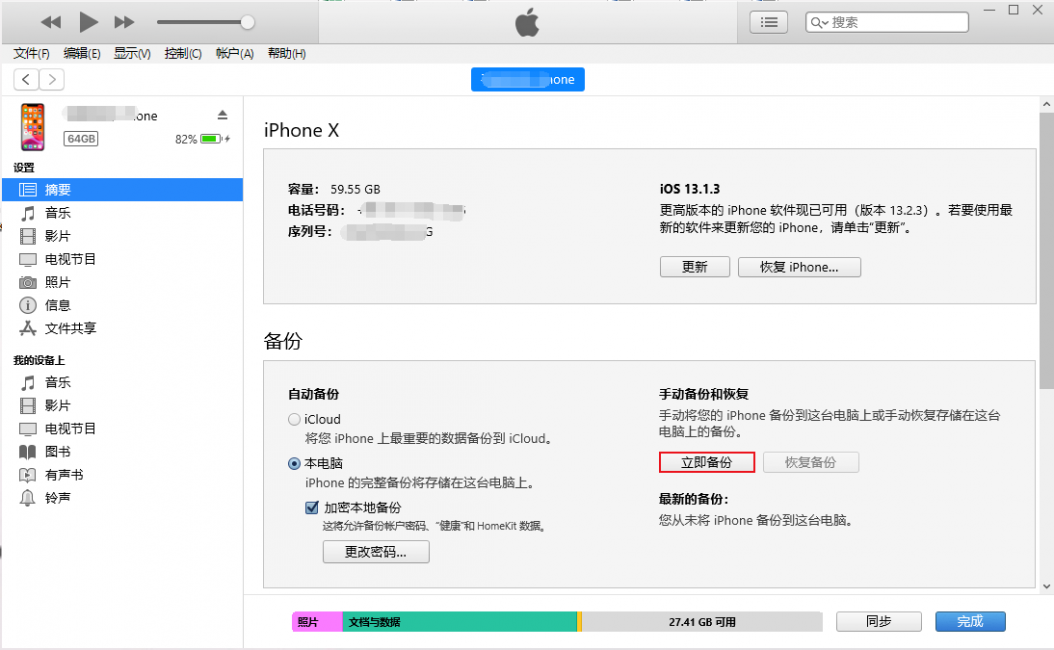Click the 59.55 GB capacity value
Viewport: 1054px width, 650px height.
[x=355, y=190]
